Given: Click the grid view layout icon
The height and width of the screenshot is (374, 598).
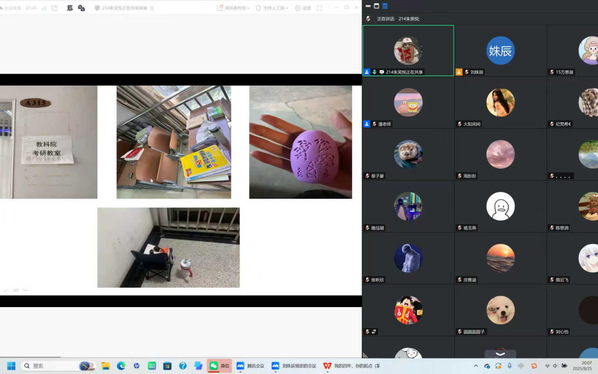Looking at the screenshot, I should 385,6.
